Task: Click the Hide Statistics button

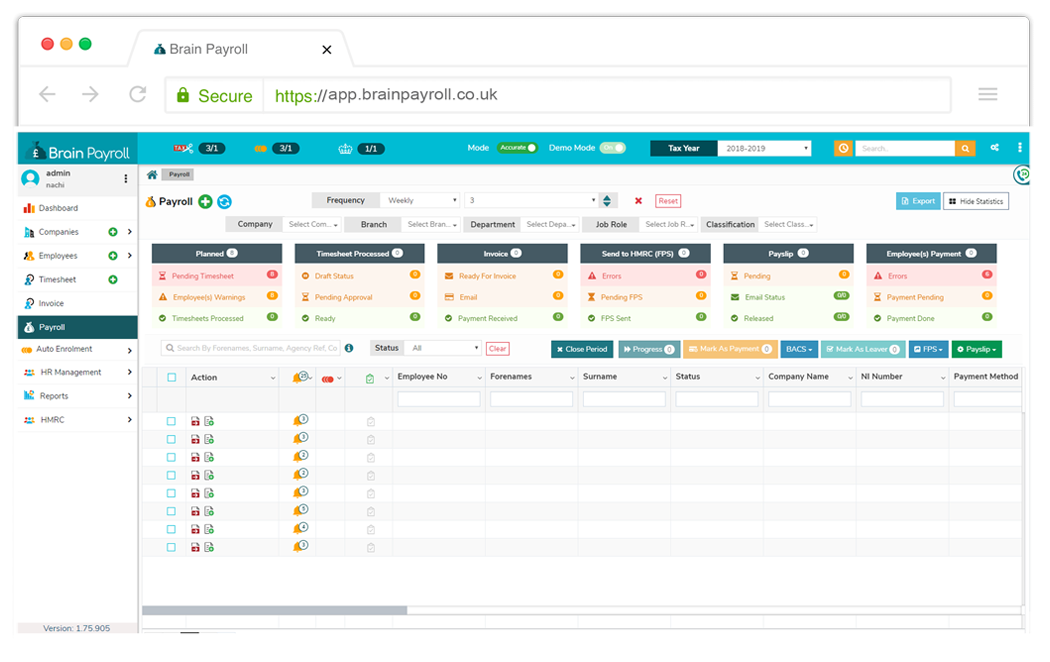Action: pyautogui.click(x=976, y=201)
